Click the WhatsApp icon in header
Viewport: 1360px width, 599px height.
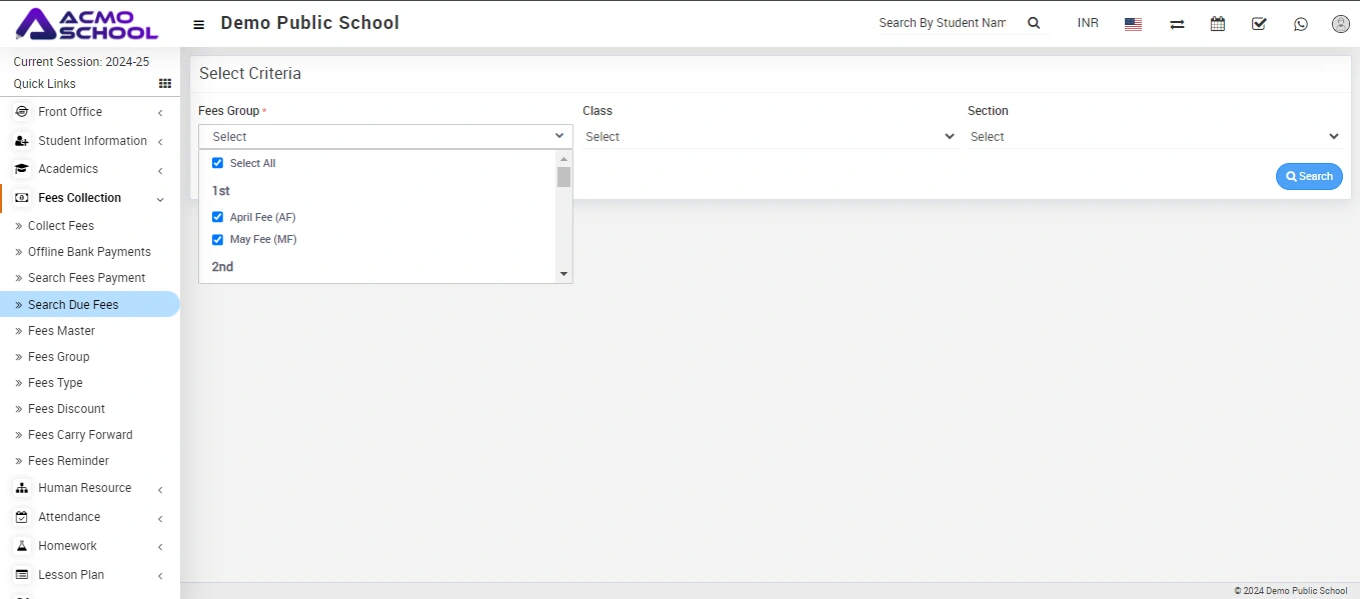[1300, 24]
